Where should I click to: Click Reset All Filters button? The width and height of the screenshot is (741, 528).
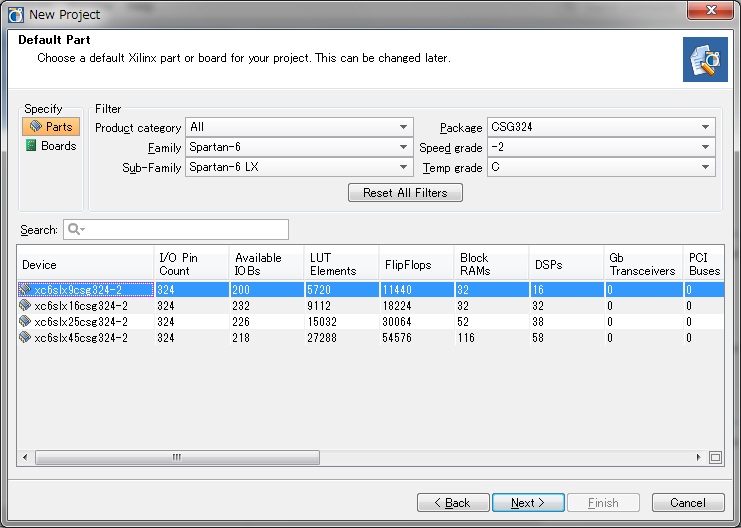[405, 193]
